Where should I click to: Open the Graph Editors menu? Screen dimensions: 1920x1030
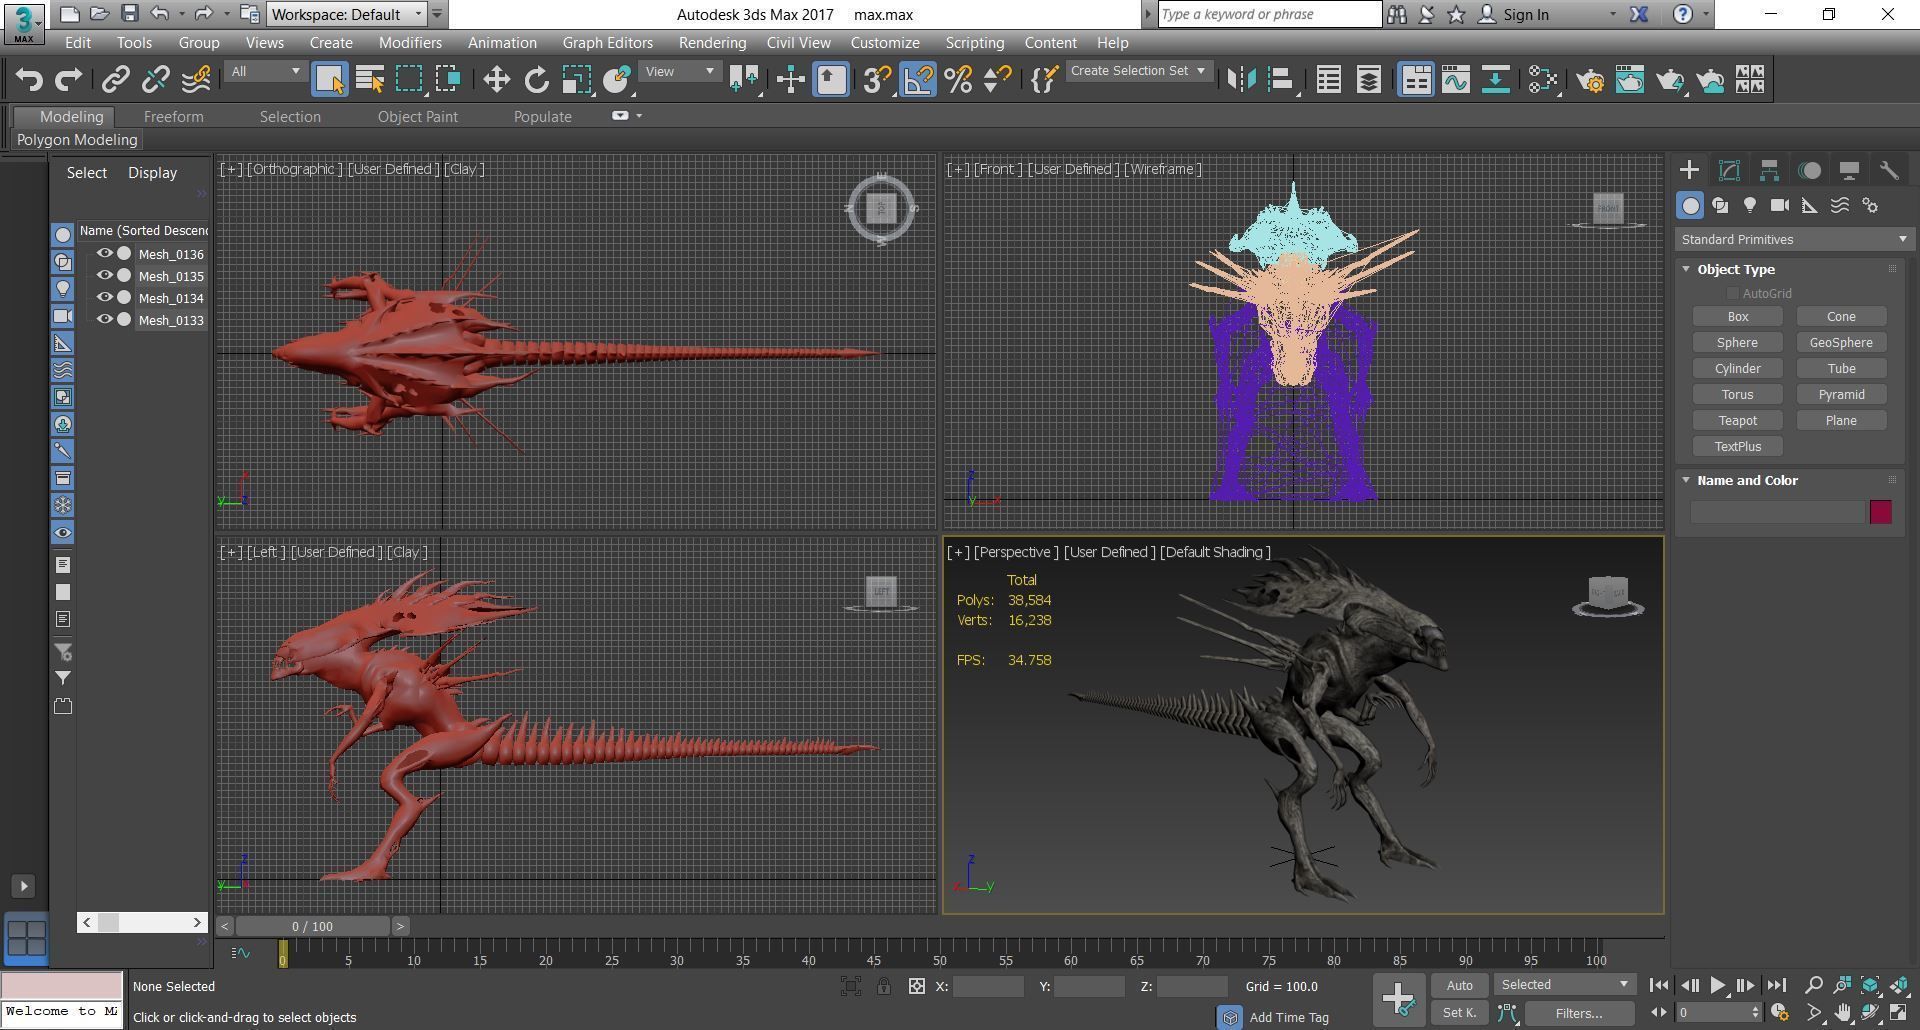click(x=607, y=43)
